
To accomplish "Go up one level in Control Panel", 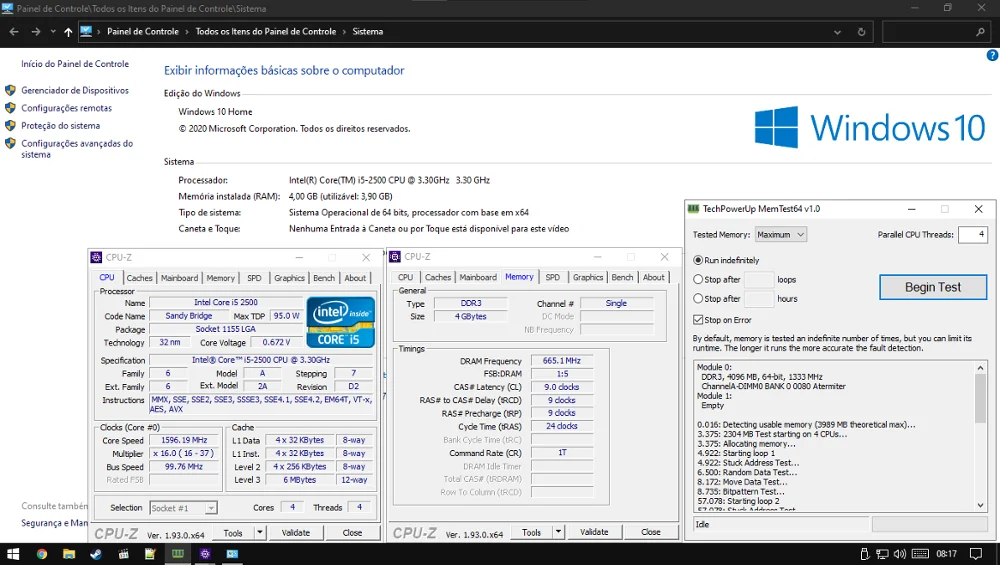I will (68, 31).
